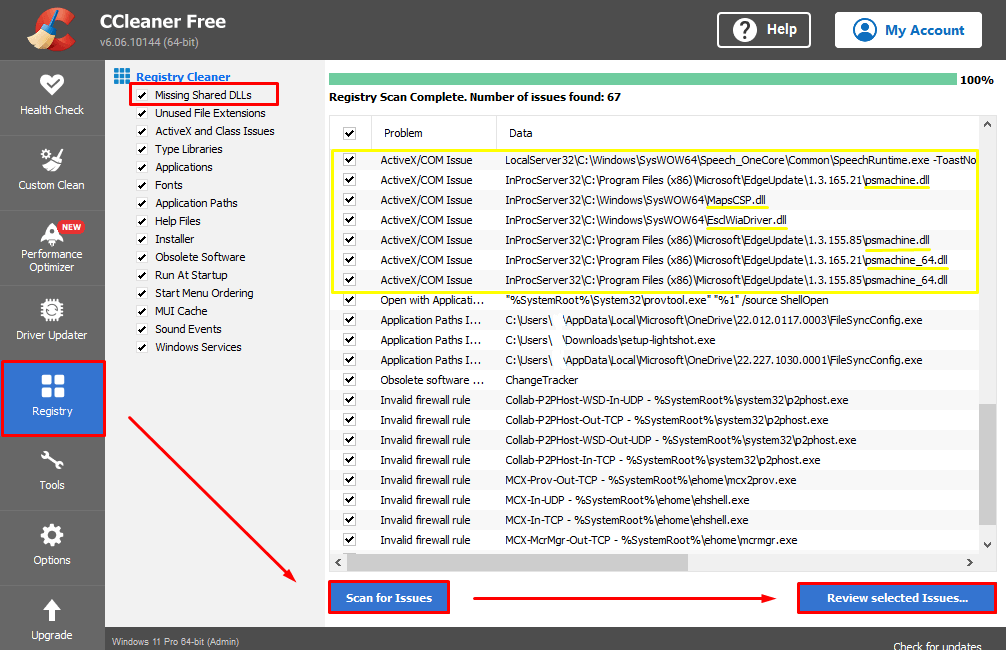
Task: Click the Windows 11 Pro 64-bit status text
Action: (175, 642)
